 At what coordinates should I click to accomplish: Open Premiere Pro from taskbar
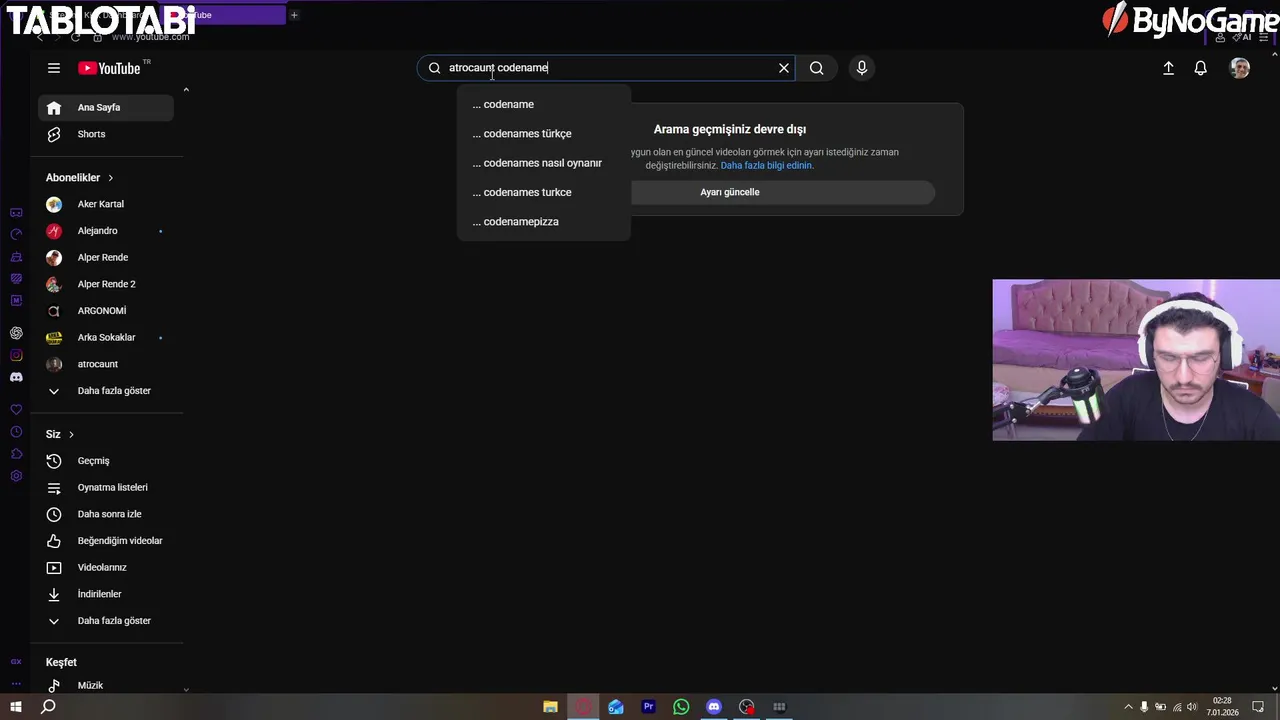click(x=648, y=707)
